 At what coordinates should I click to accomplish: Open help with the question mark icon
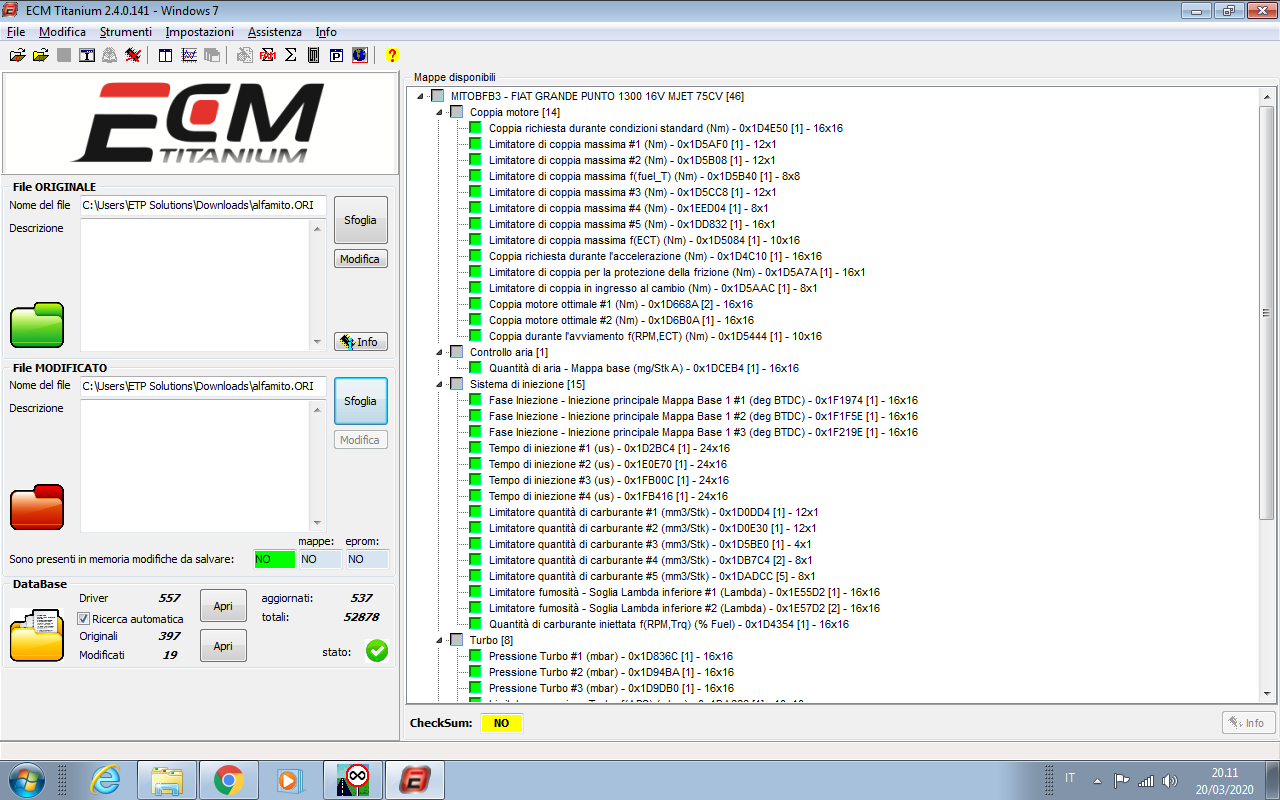392,55
